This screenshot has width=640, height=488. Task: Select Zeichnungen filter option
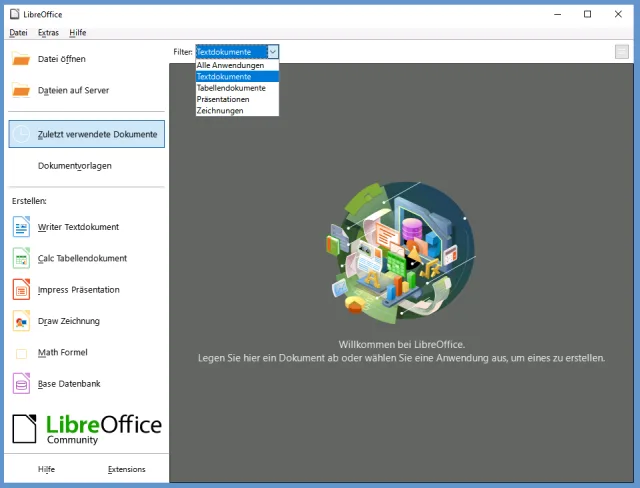(x=219, y=110)
